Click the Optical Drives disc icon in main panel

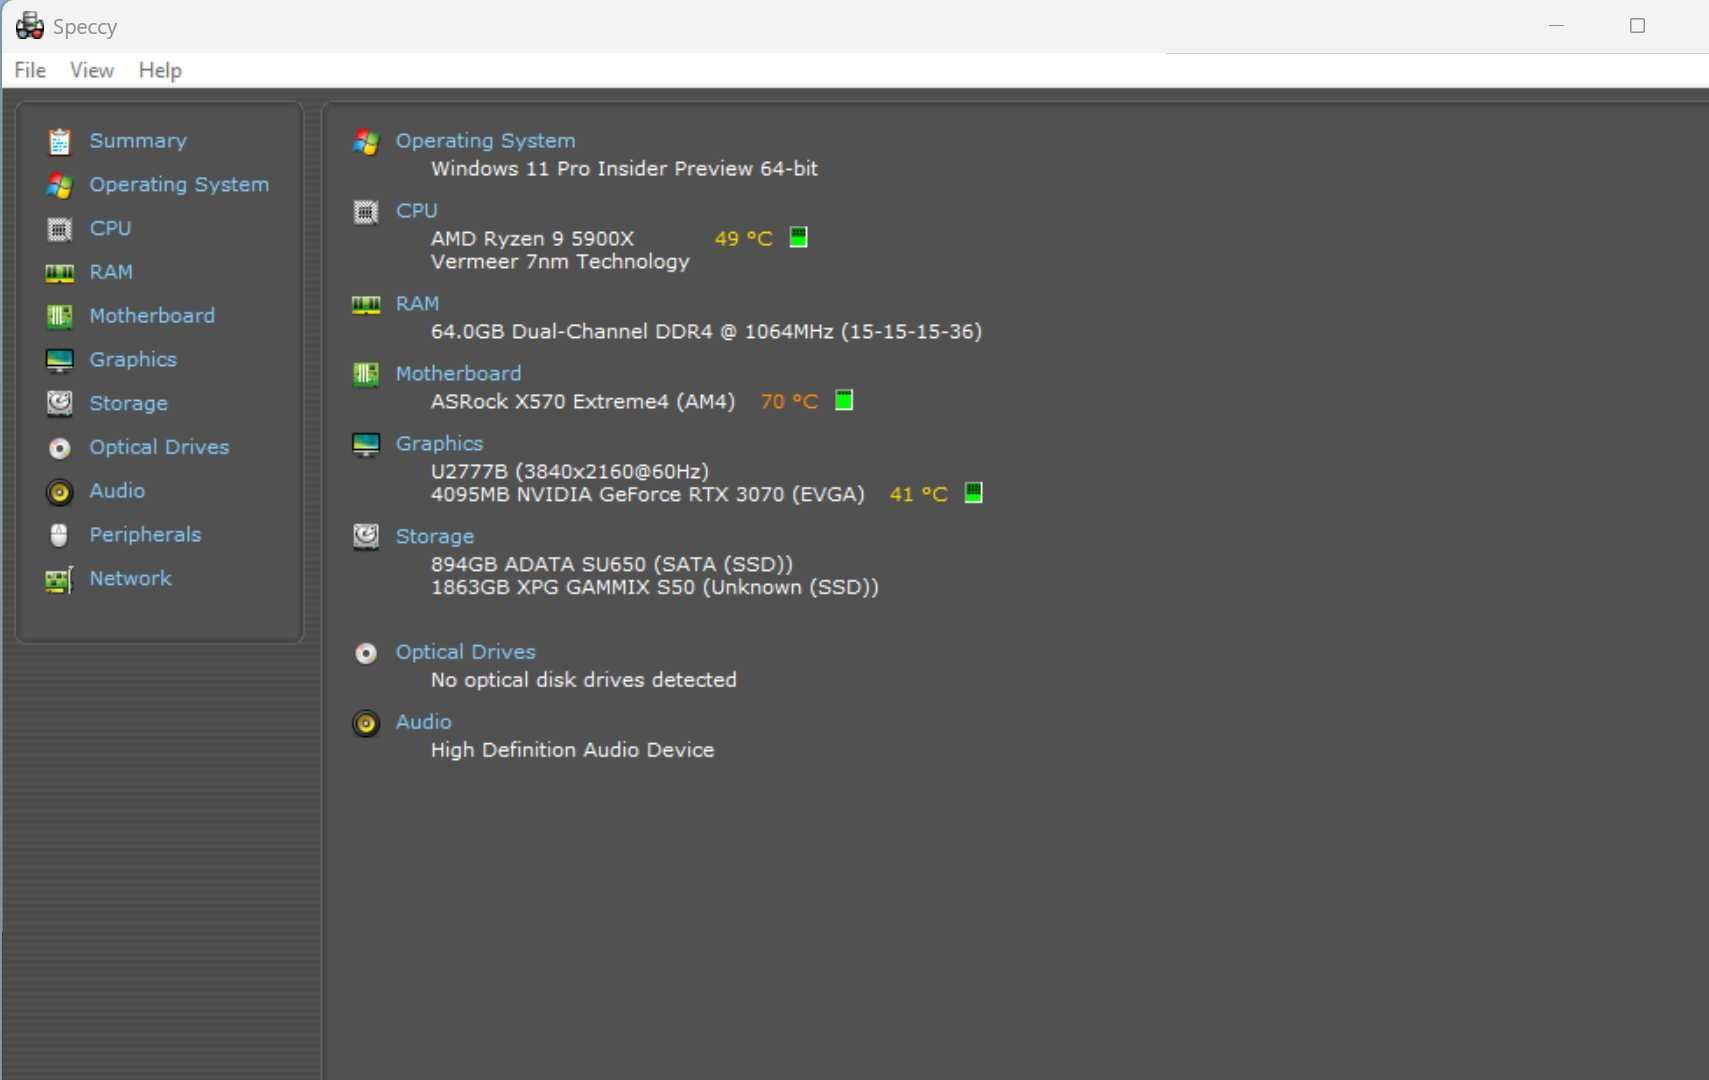point(366,653)
